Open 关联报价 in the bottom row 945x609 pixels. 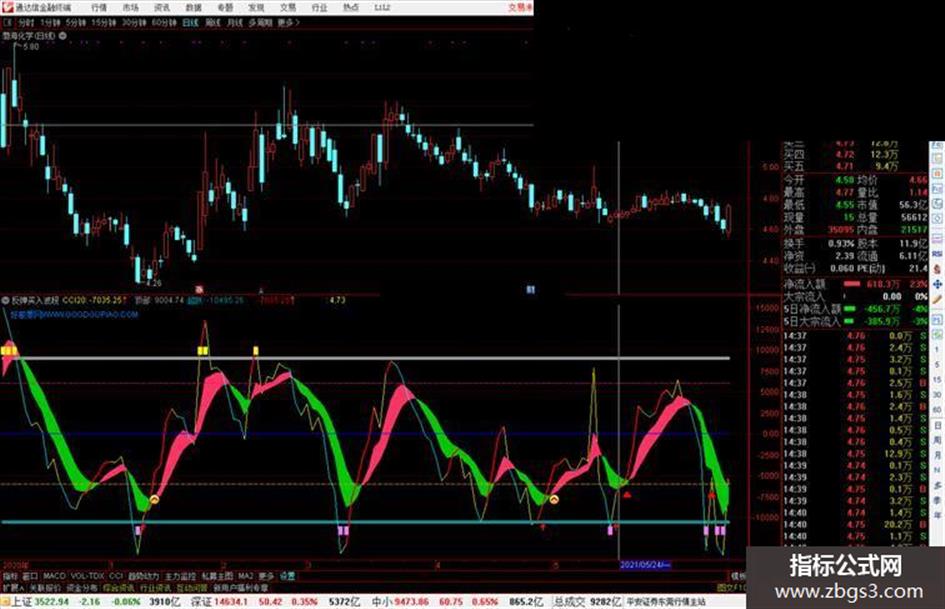pos(45,587)
